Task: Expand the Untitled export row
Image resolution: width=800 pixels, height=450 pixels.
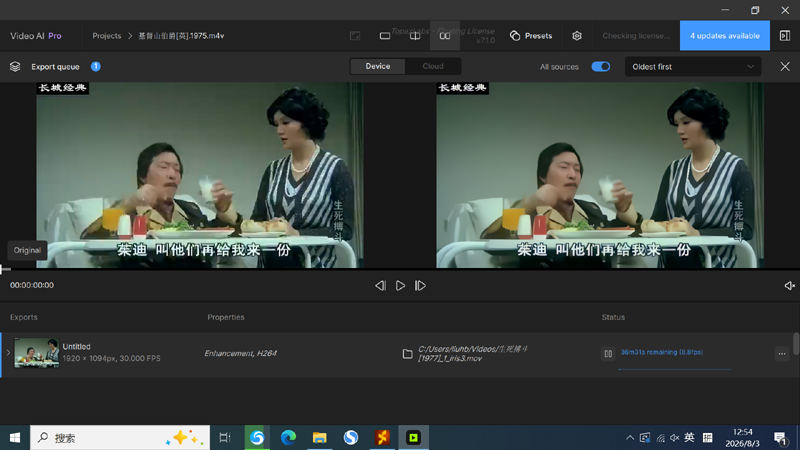Action: (8, 353)
